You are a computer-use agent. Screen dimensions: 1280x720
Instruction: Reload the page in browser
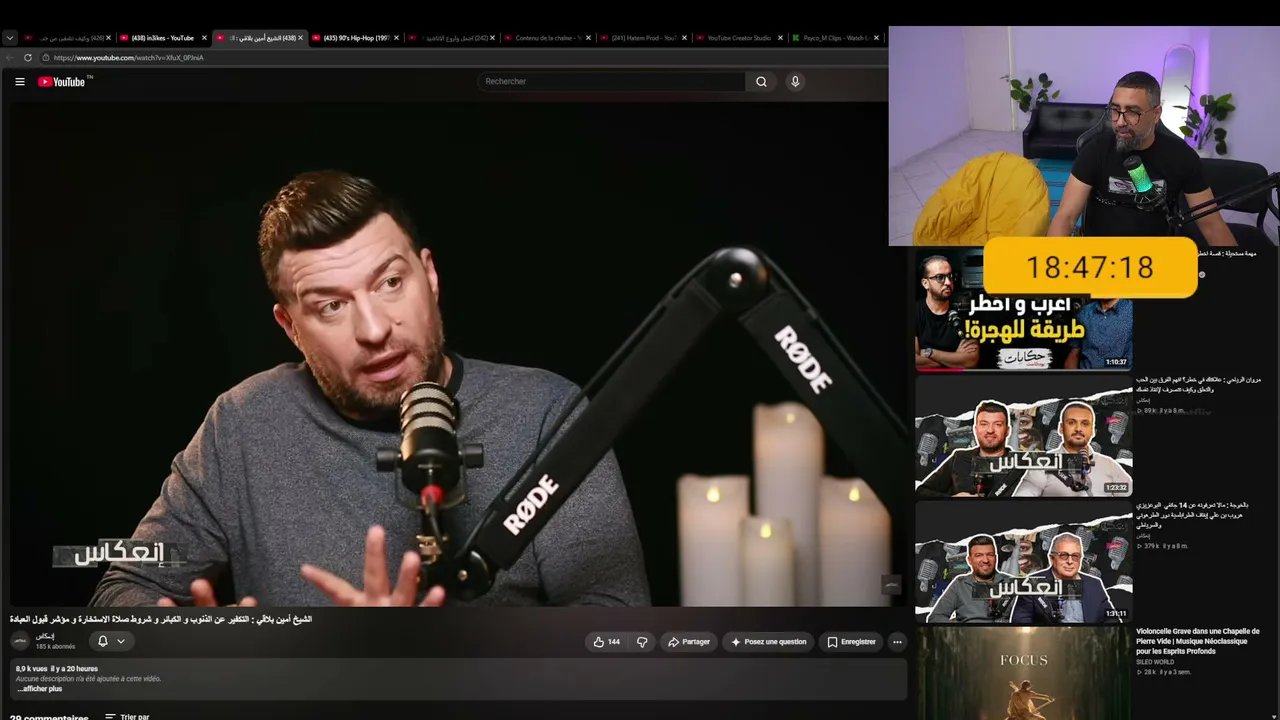point(28,58)
